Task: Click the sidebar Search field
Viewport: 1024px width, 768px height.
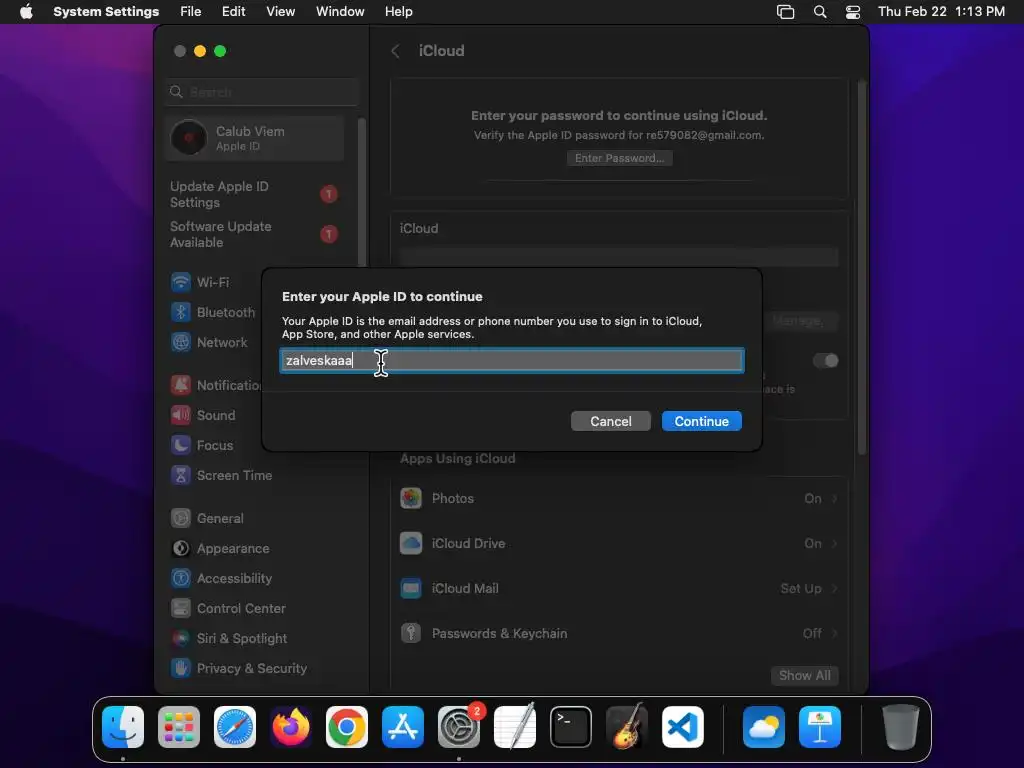Action: [x=262, y=92]
